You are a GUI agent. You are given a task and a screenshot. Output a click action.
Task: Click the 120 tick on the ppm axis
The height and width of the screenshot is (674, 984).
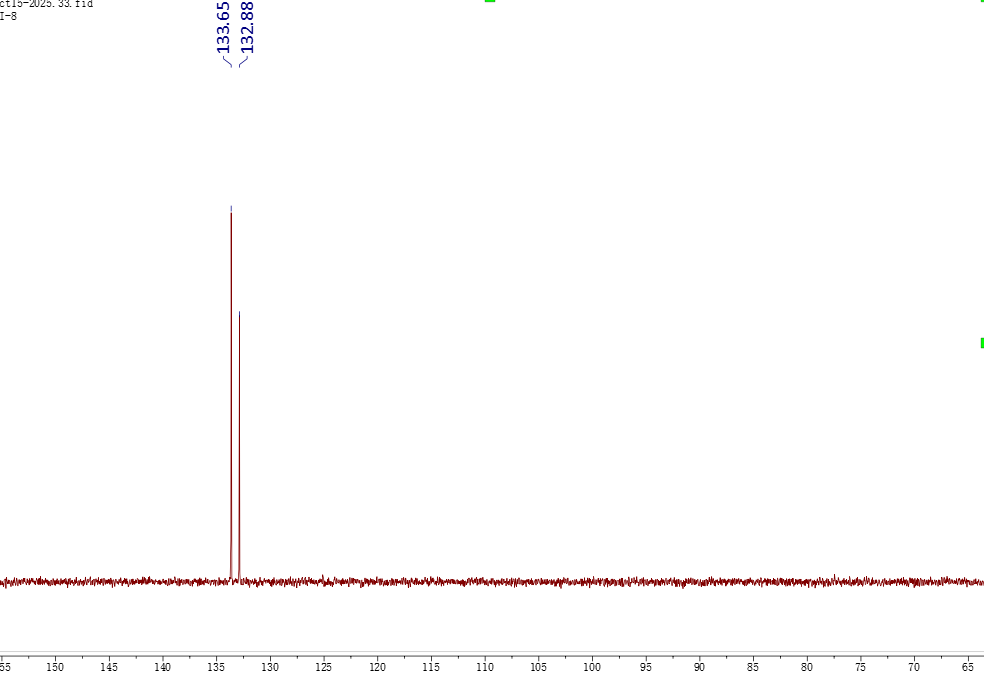click(x=378, y=666)
